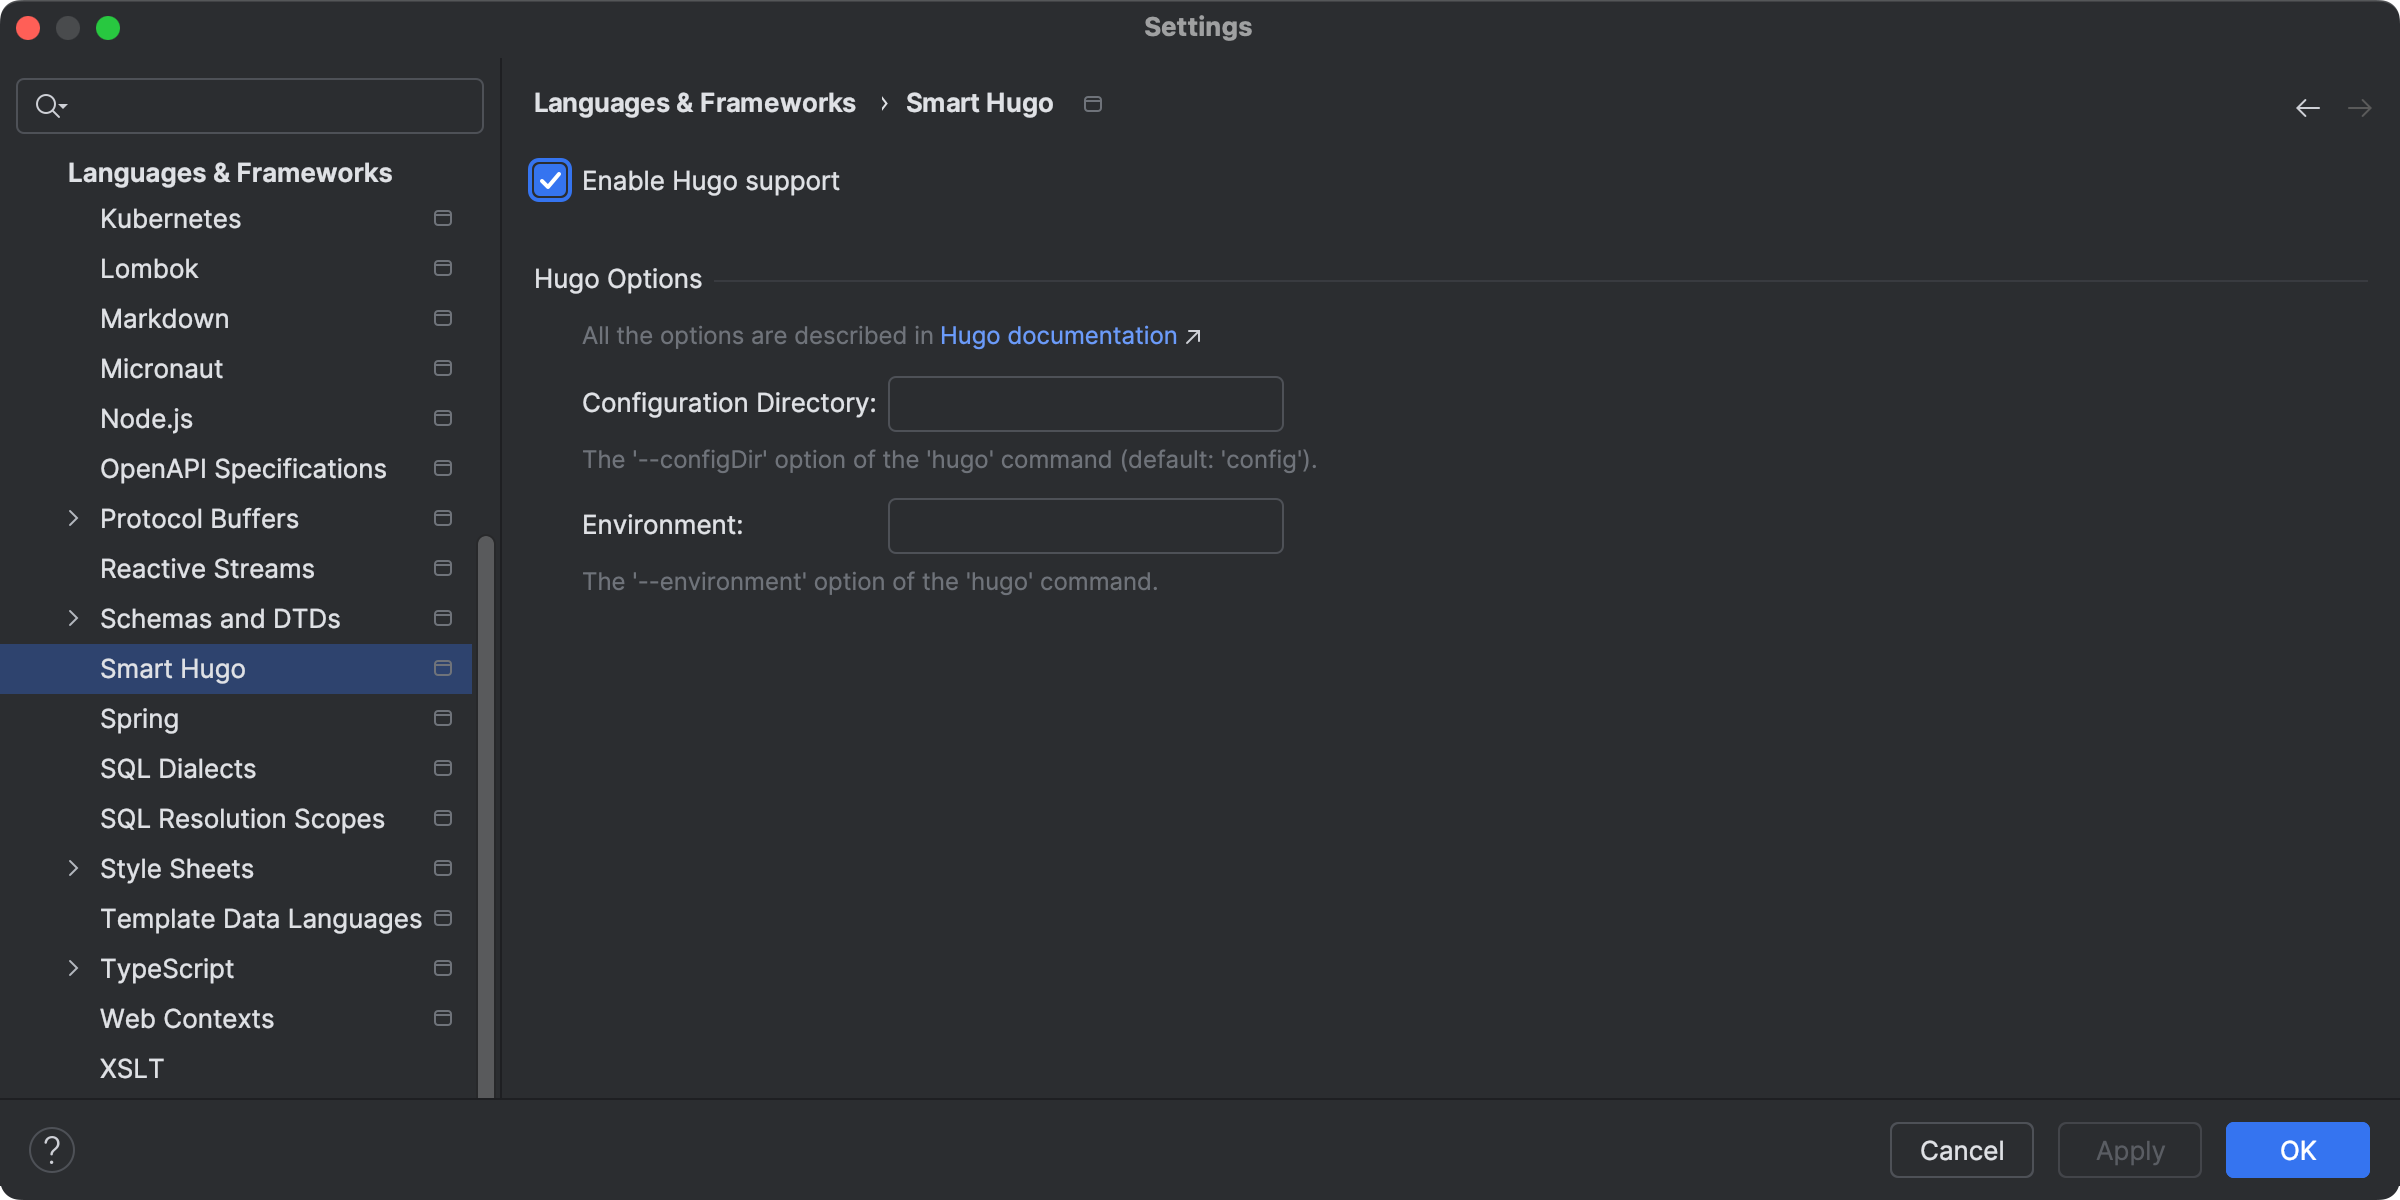Click the Kubernetes settings icon

tap(444, 217)
